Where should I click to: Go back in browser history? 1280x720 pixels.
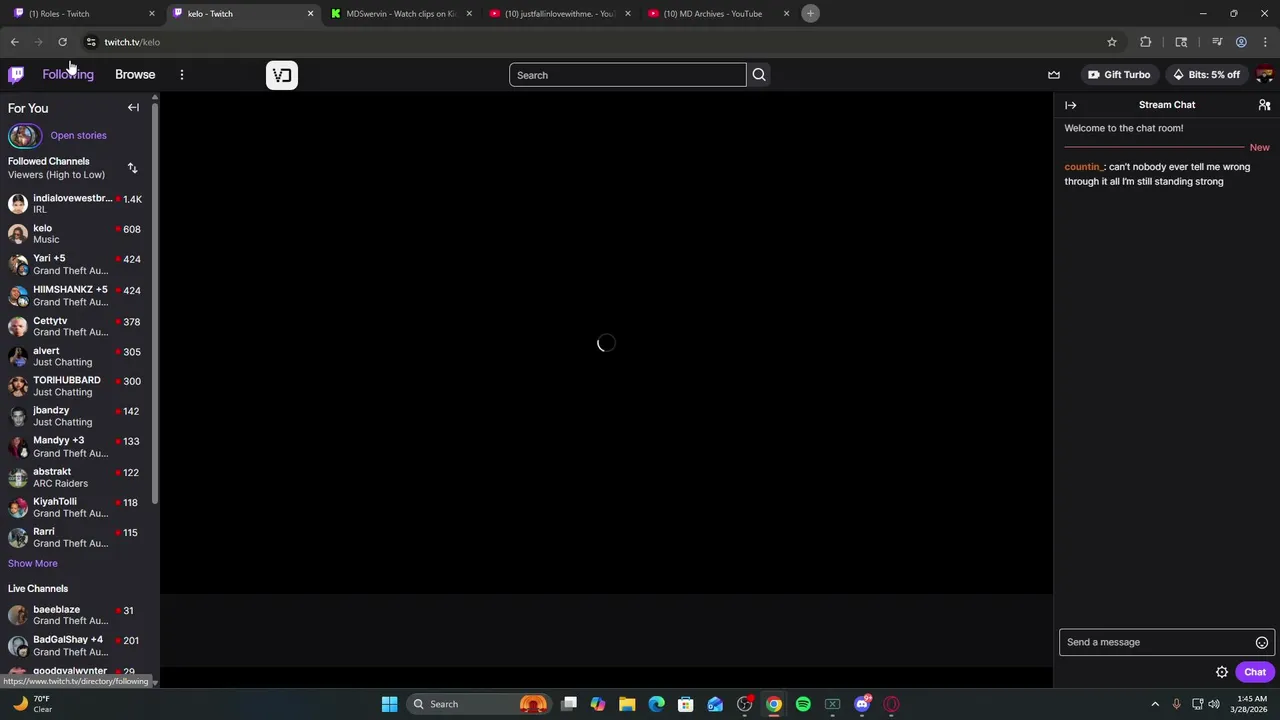tap(14, 42)
